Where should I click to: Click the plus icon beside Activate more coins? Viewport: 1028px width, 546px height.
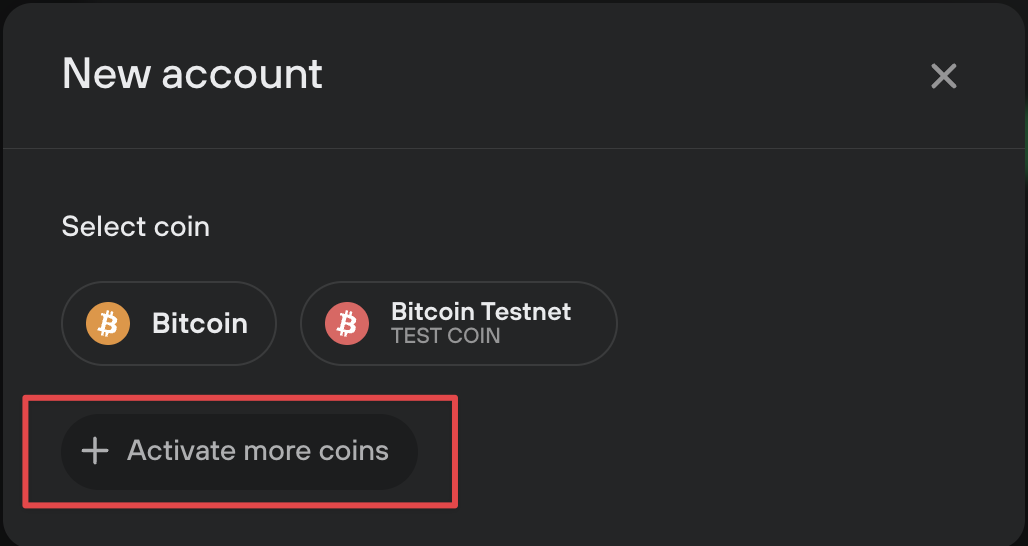(95, 451)
